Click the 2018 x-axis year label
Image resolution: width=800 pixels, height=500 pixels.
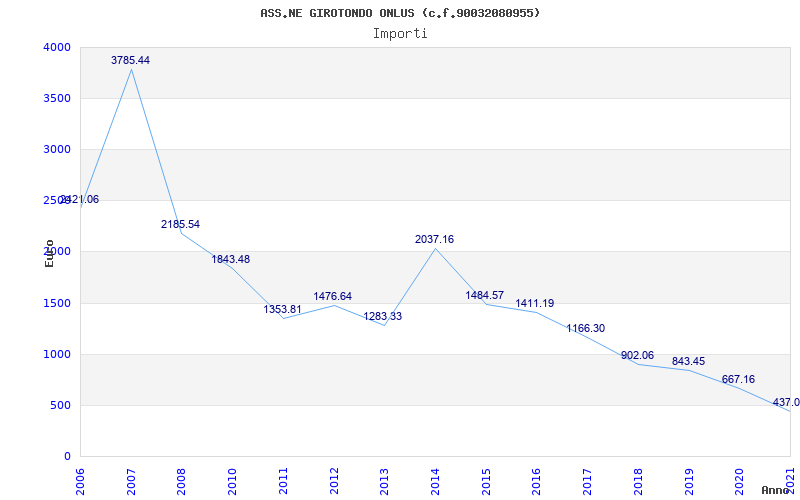click(637, 481)
